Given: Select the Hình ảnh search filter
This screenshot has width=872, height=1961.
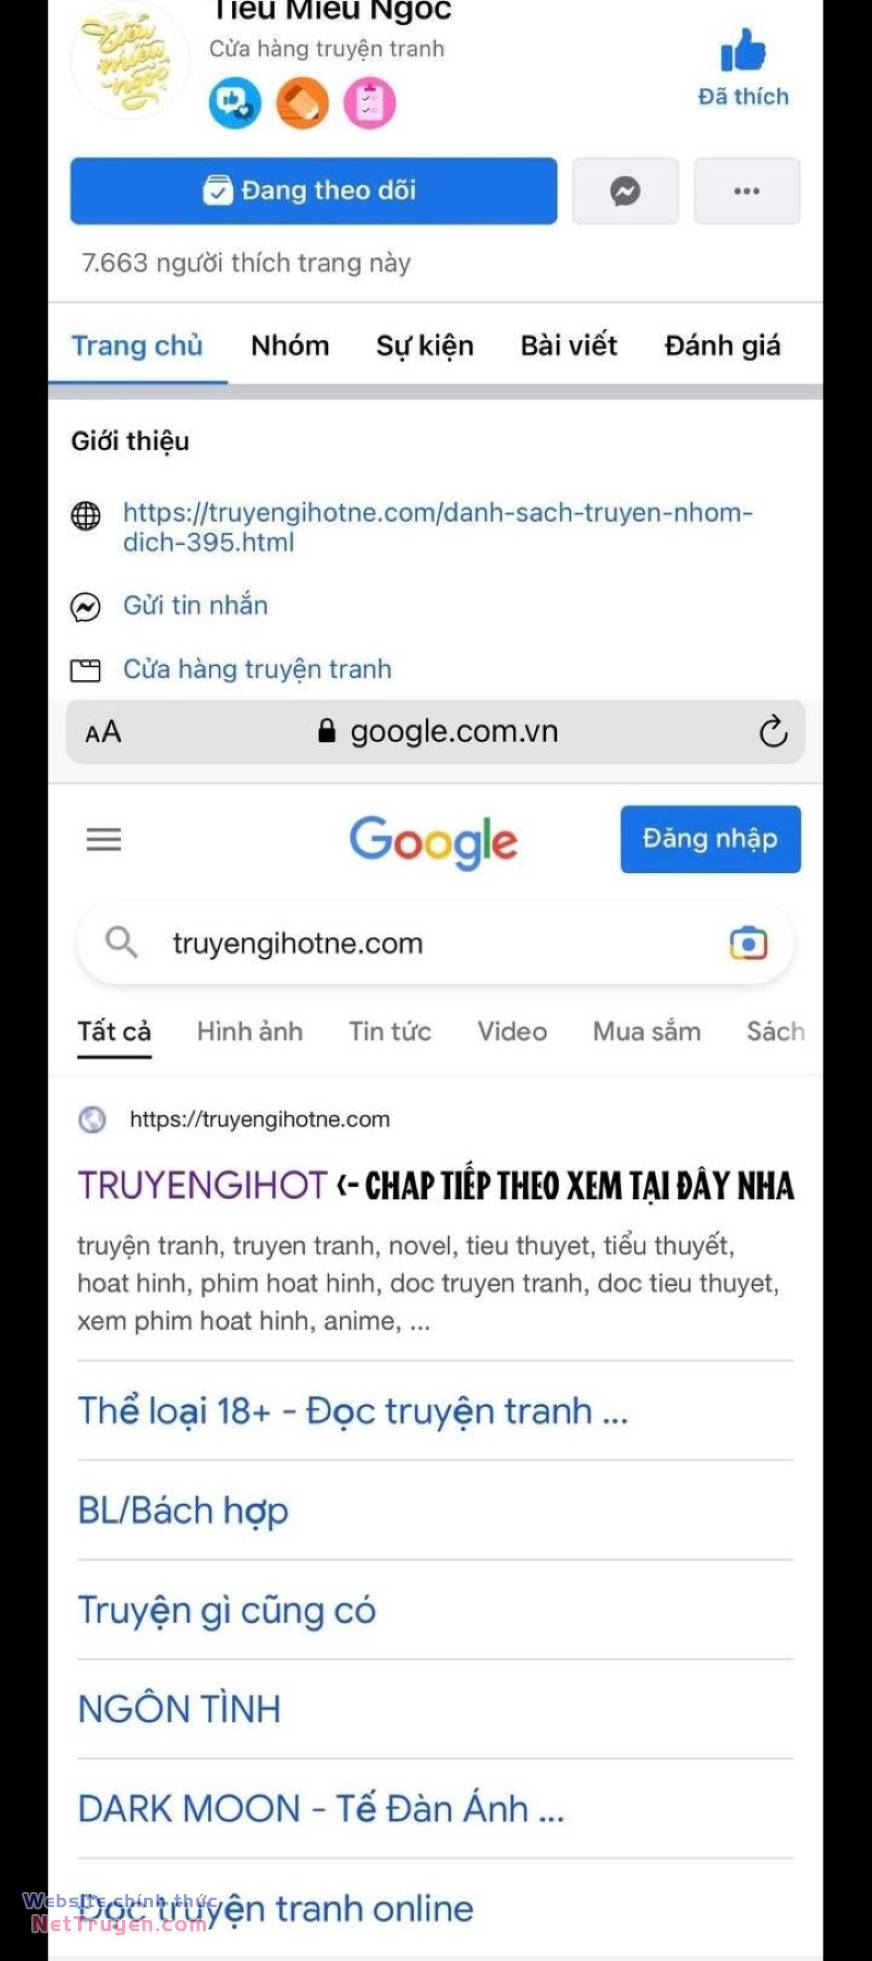Looking at the screenshot, I should pyautogui.click(x=250, y=1031).
